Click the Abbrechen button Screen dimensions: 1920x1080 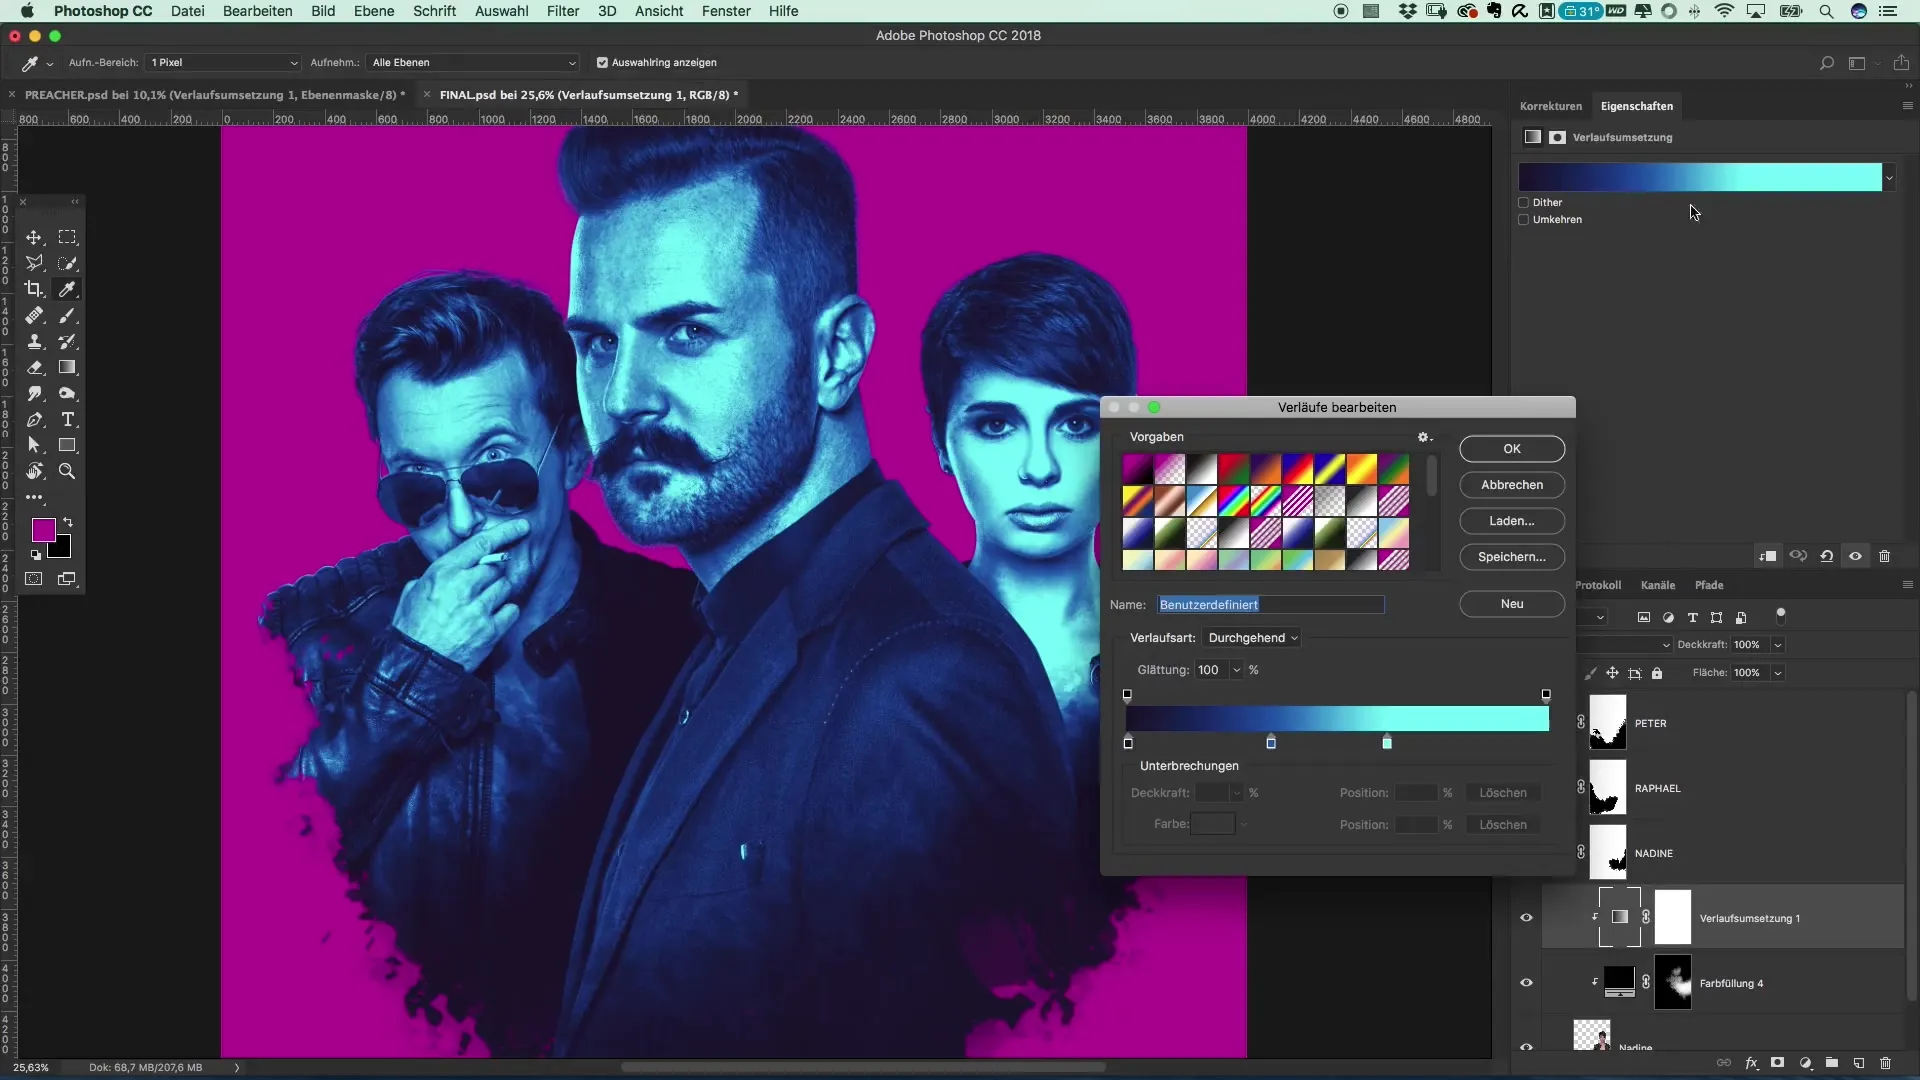click(x=1512, y=485)
